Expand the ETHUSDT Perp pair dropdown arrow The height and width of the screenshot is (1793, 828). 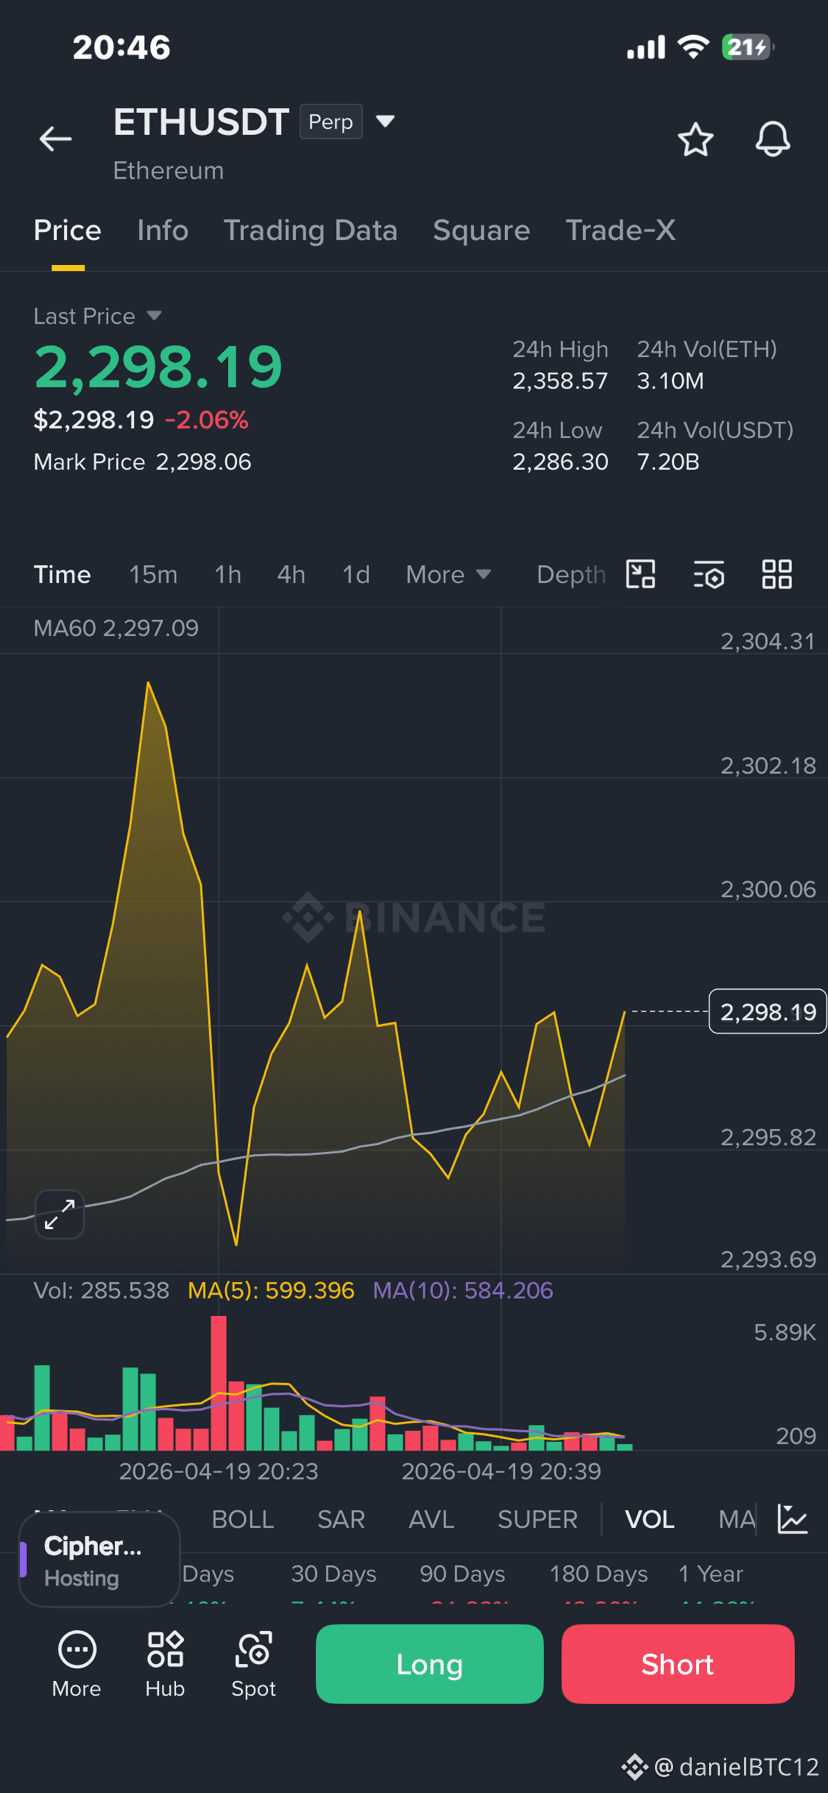click(x=385, y=122)
